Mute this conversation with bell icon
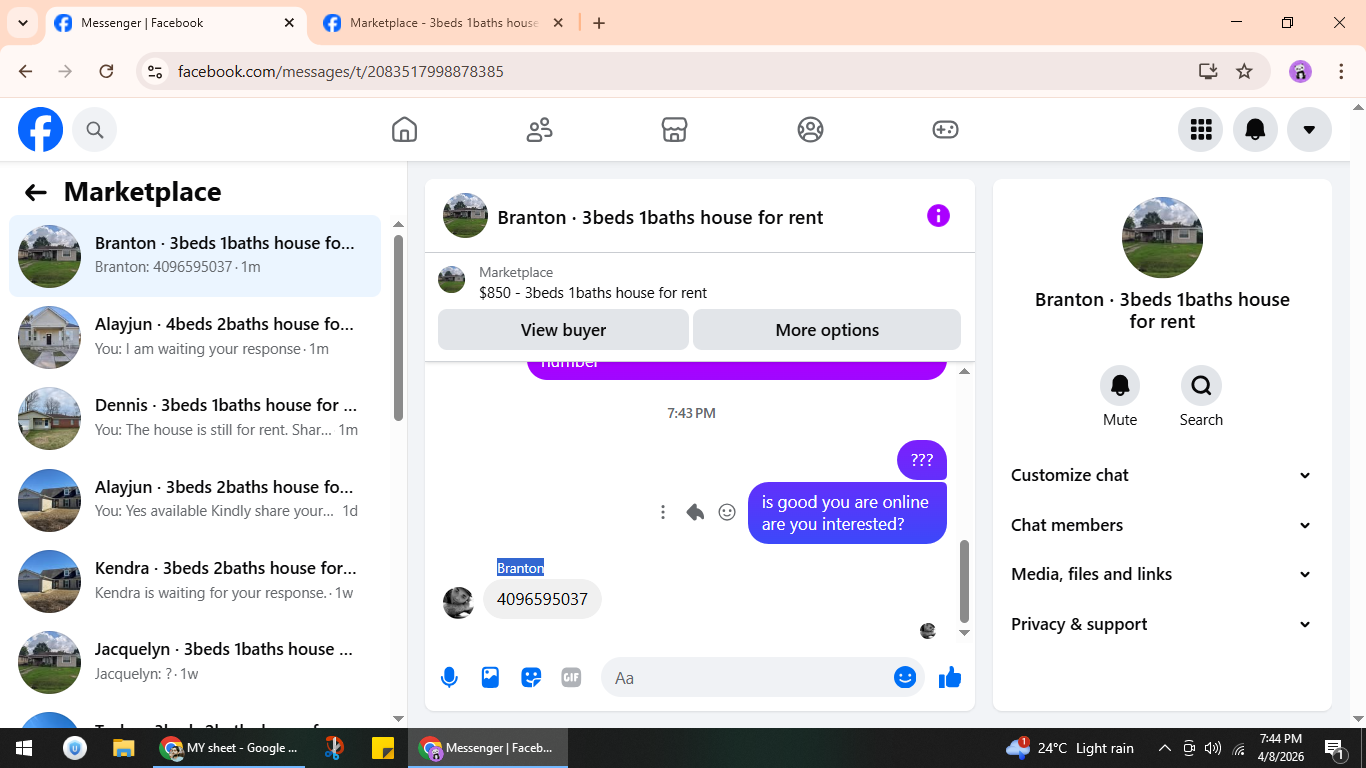1366x768 pixels. click(1120, 385)
